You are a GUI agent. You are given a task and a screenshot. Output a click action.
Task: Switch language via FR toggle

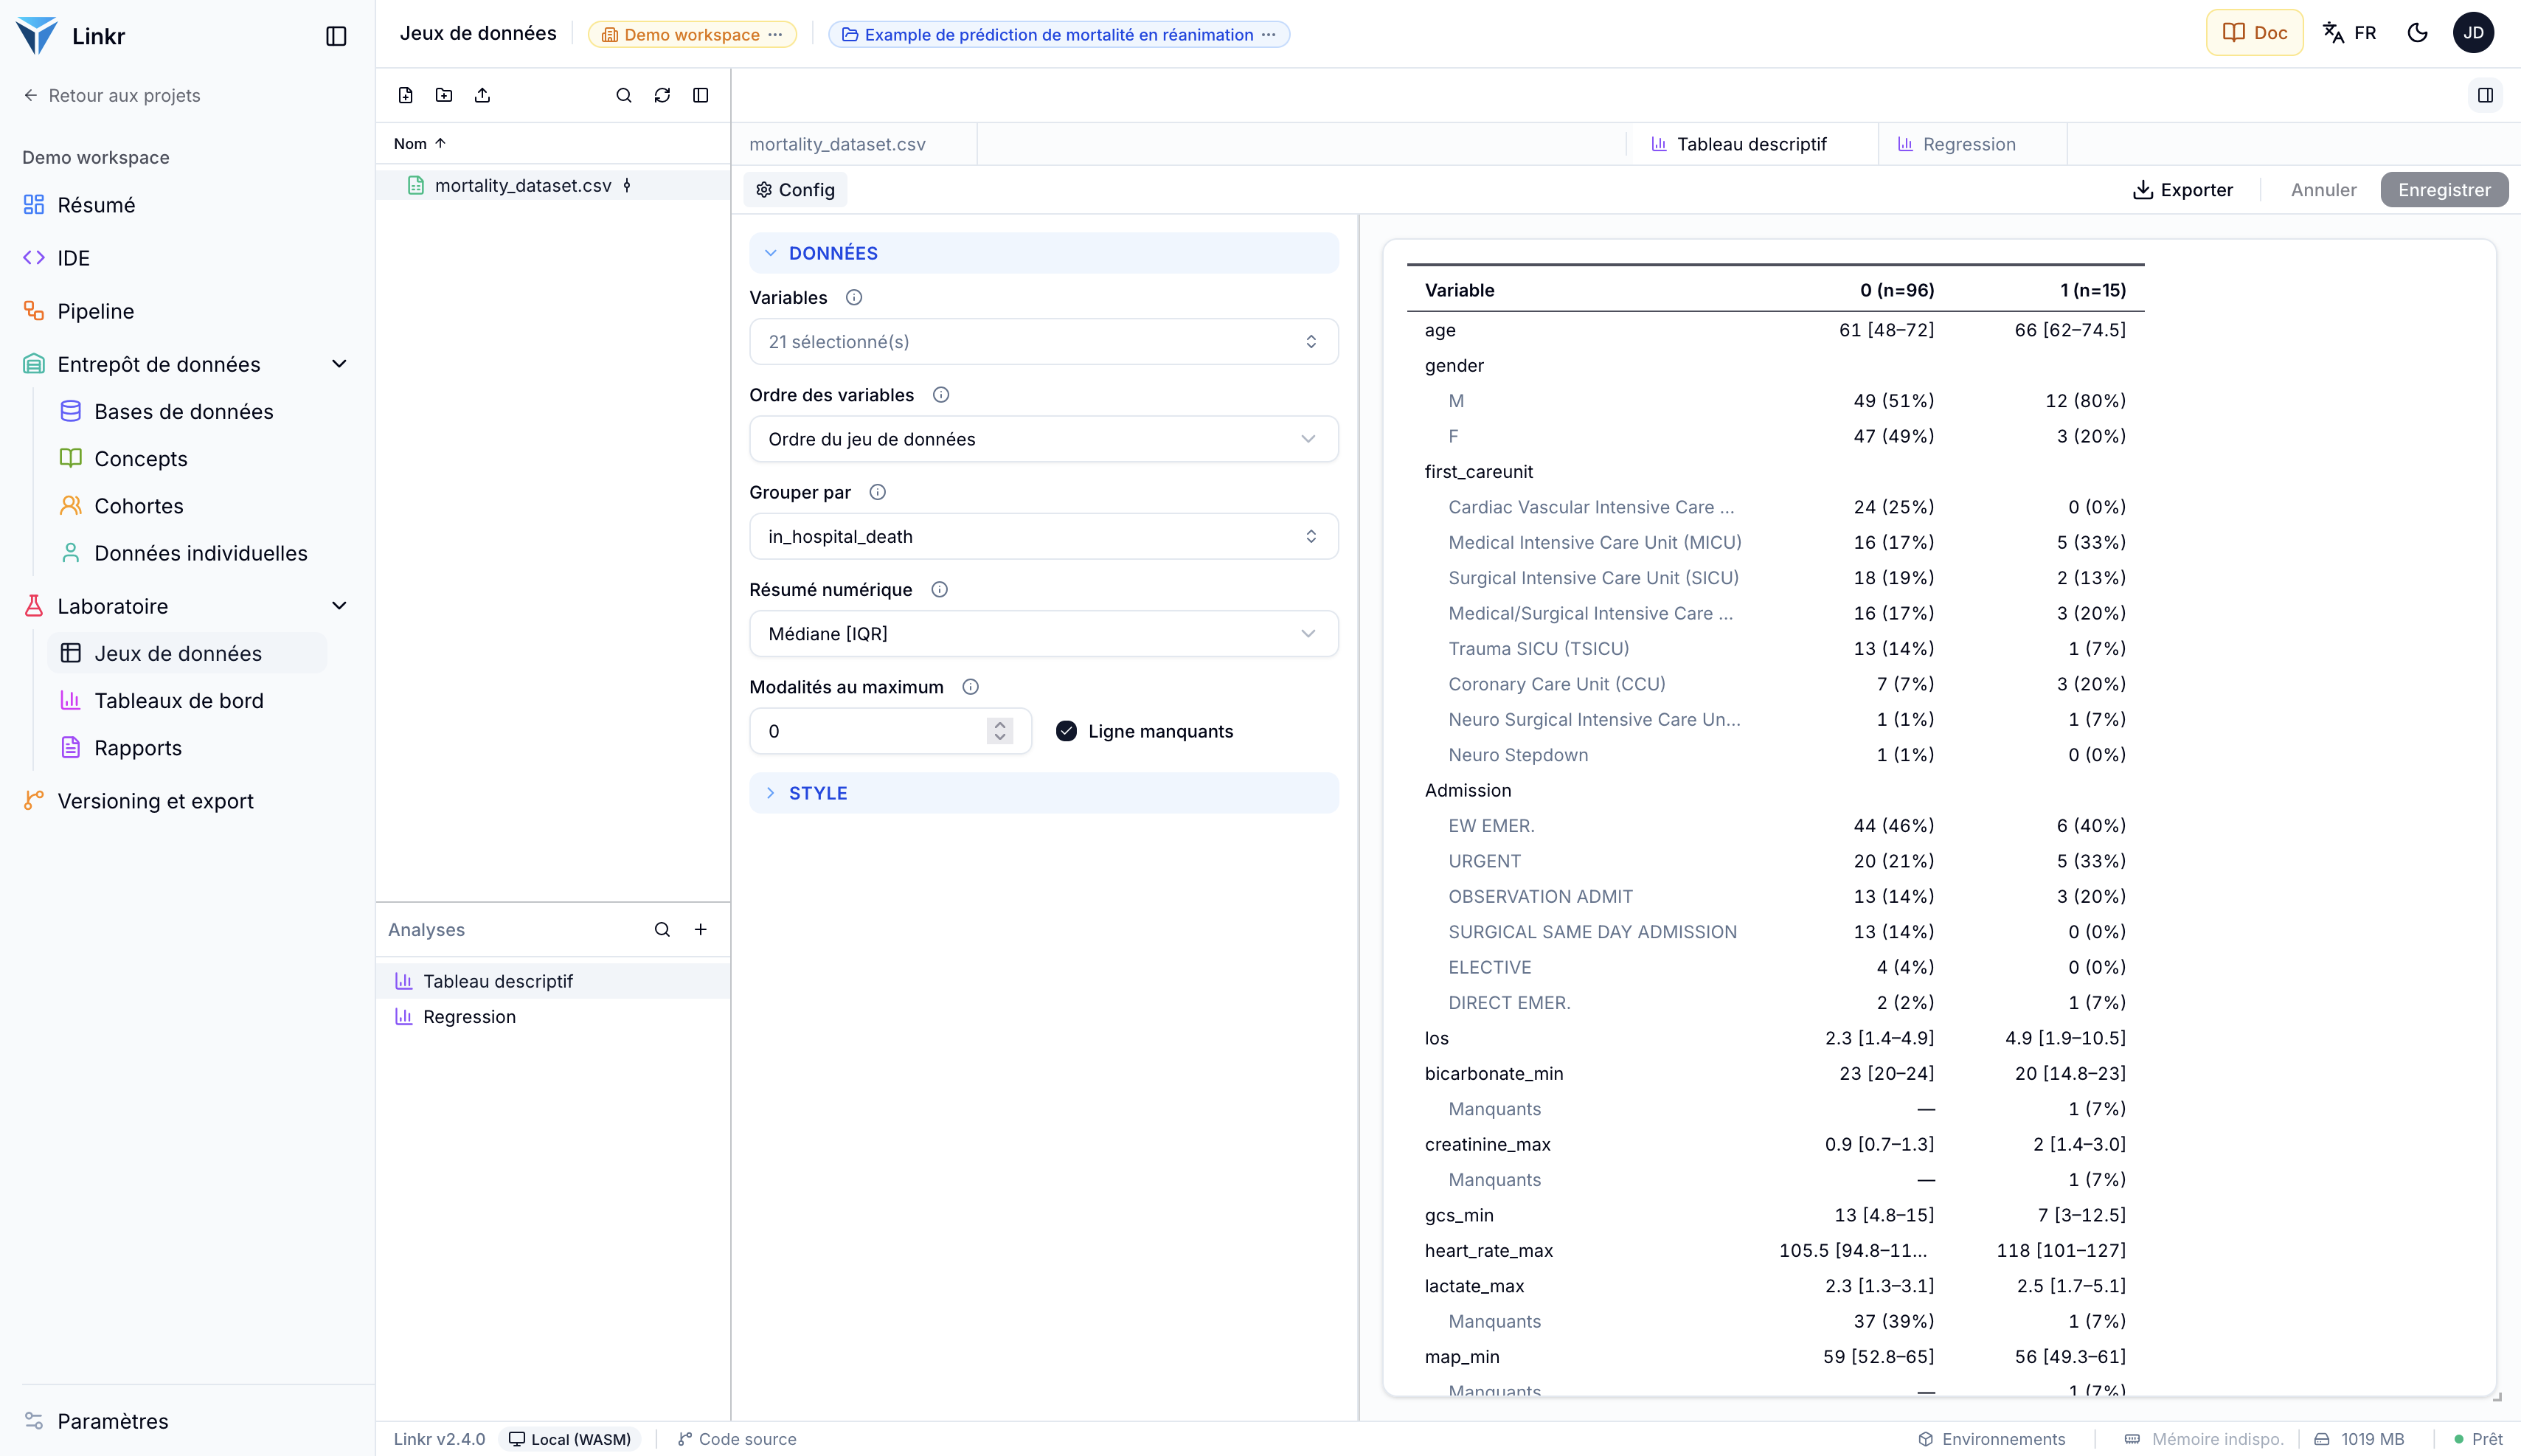click(2349, 33)
